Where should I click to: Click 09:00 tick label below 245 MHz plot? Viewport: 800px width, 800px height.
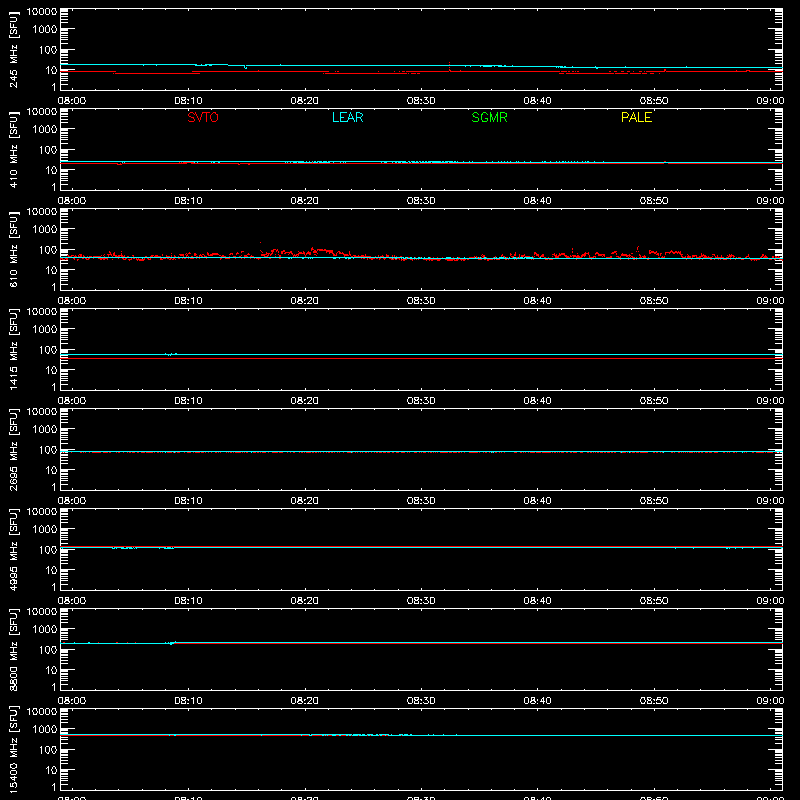(770, 101)
